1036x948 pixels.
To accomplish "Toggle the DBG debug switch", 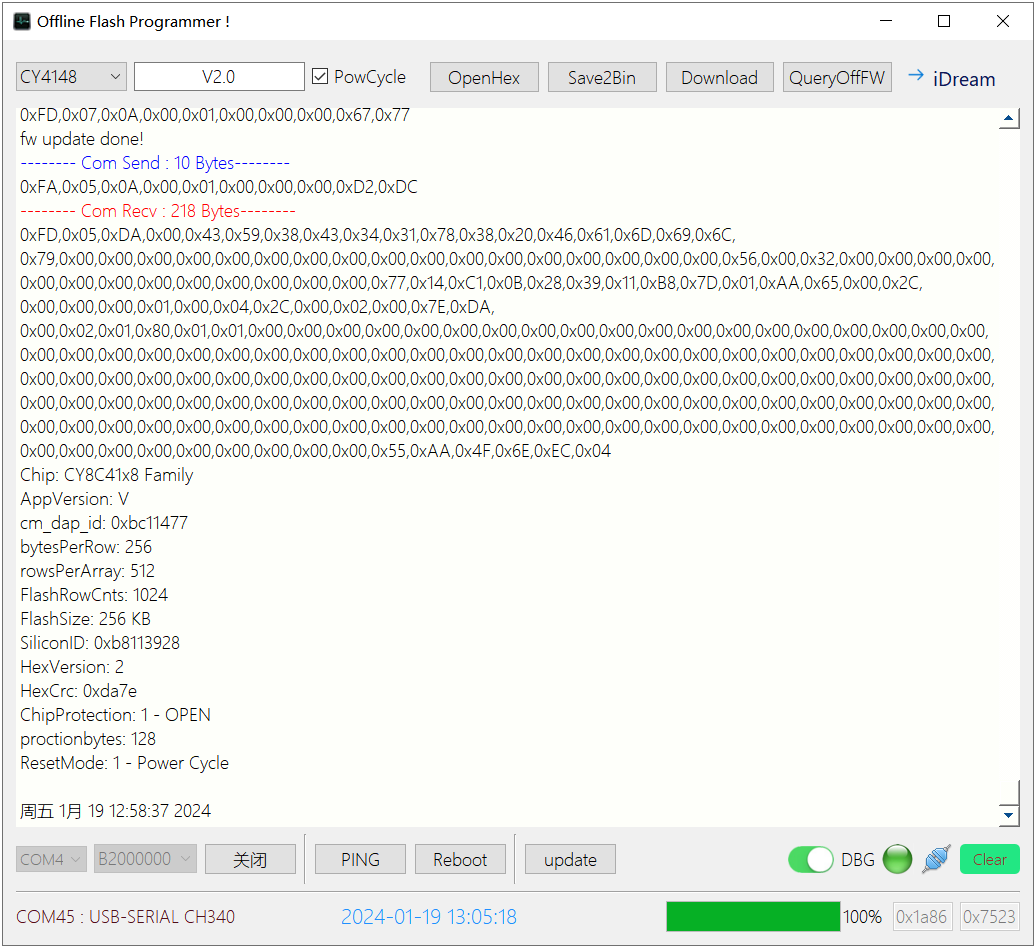I will [x=810, y=859].
